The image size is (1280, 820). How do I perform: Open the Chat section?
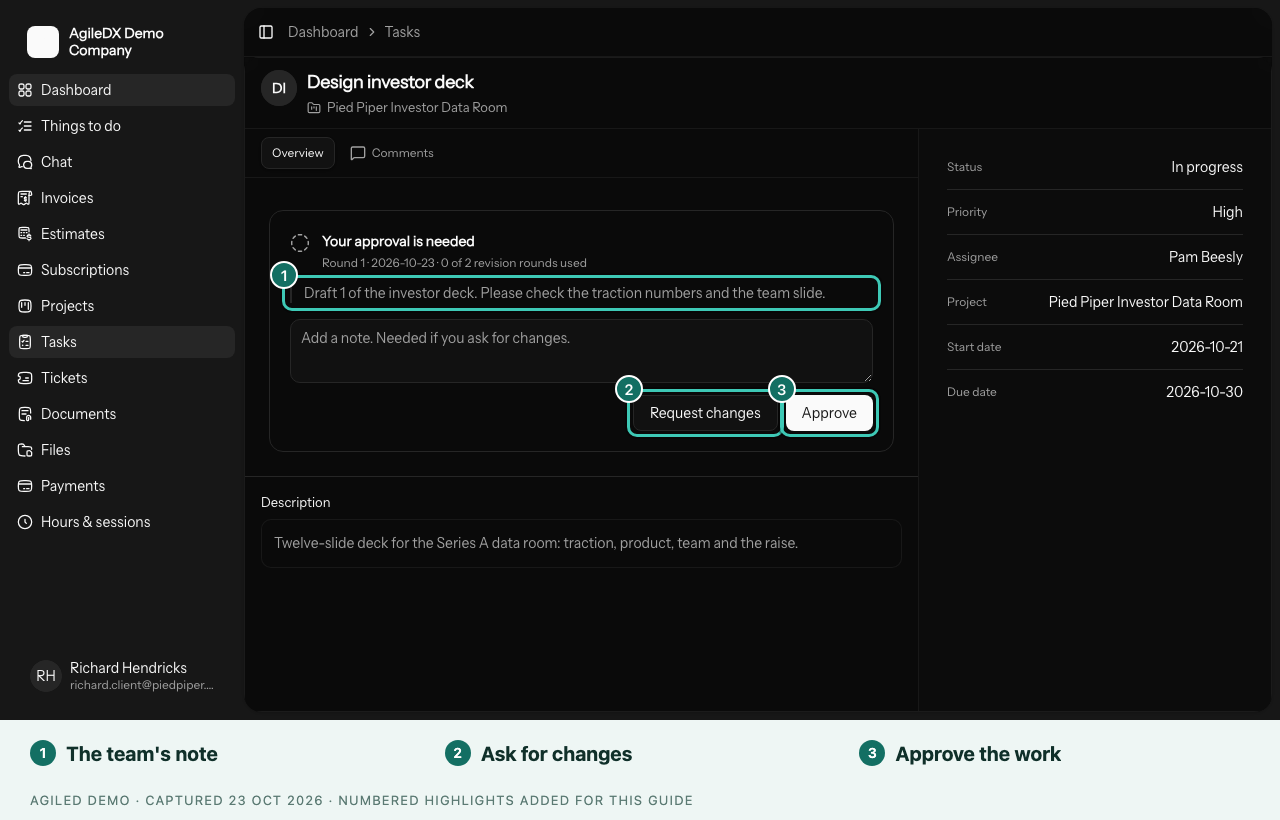tap(122, 162)
